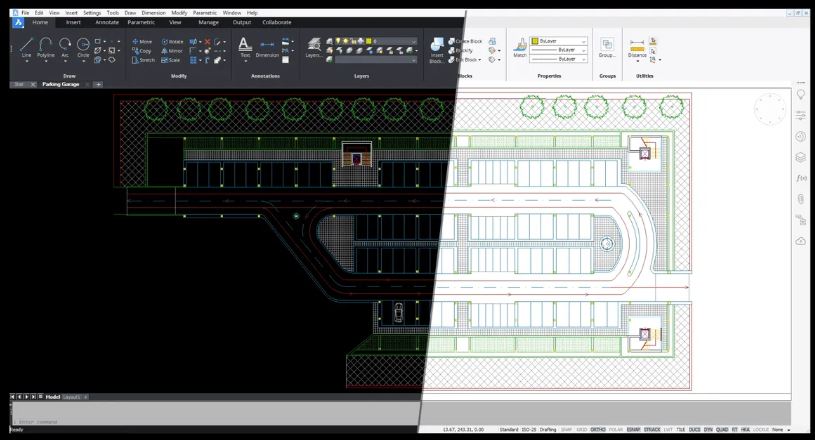Click the Distance measure tool
The image size is (815, 440).
click(x=637, y=48)
